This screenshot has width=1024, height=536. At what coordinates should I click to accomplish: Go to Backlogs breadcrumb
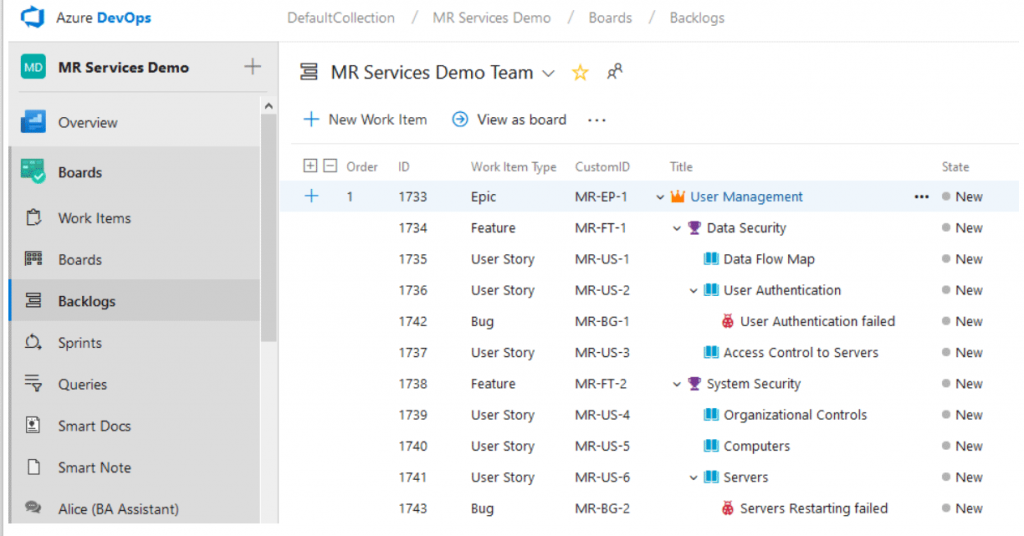[x=697, y=18]
